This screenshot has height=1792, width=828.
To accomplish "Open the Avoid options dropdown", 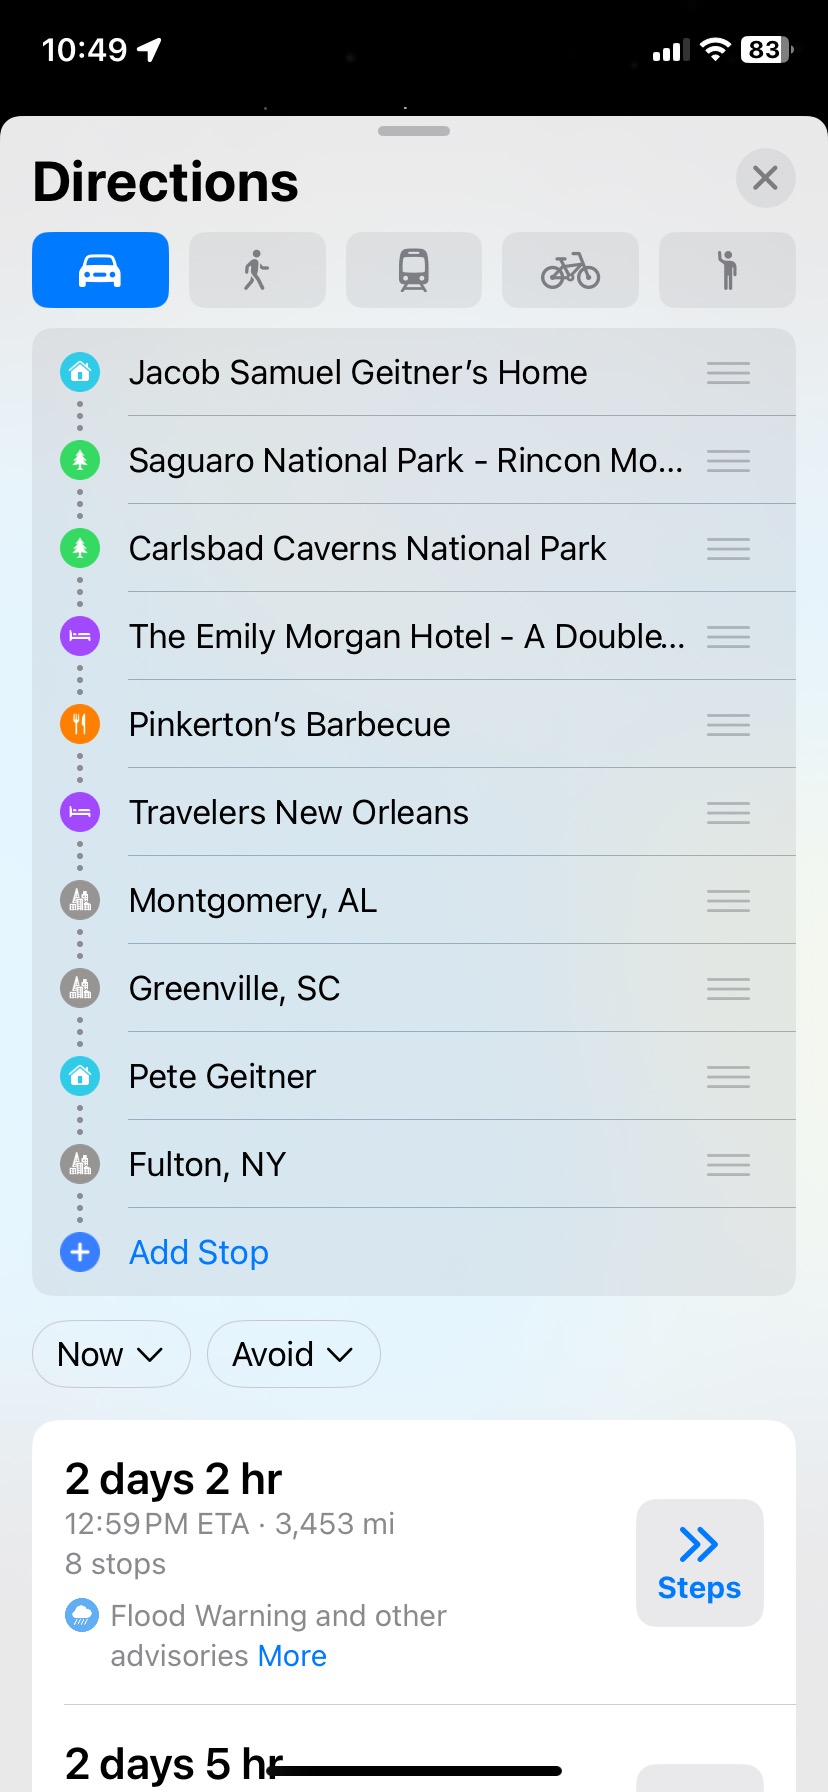I will [293, 1354].
